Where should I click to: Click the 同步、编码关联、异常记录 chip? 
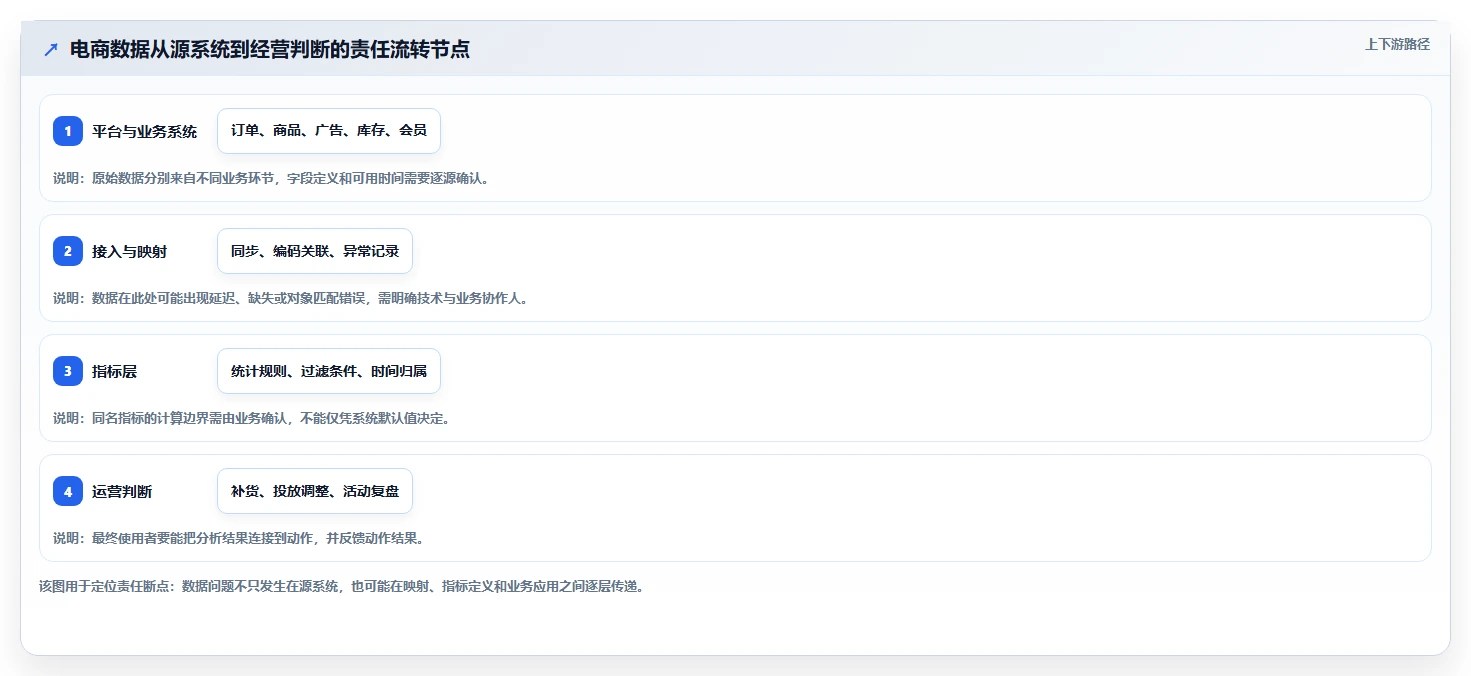(x=315, y=251)
